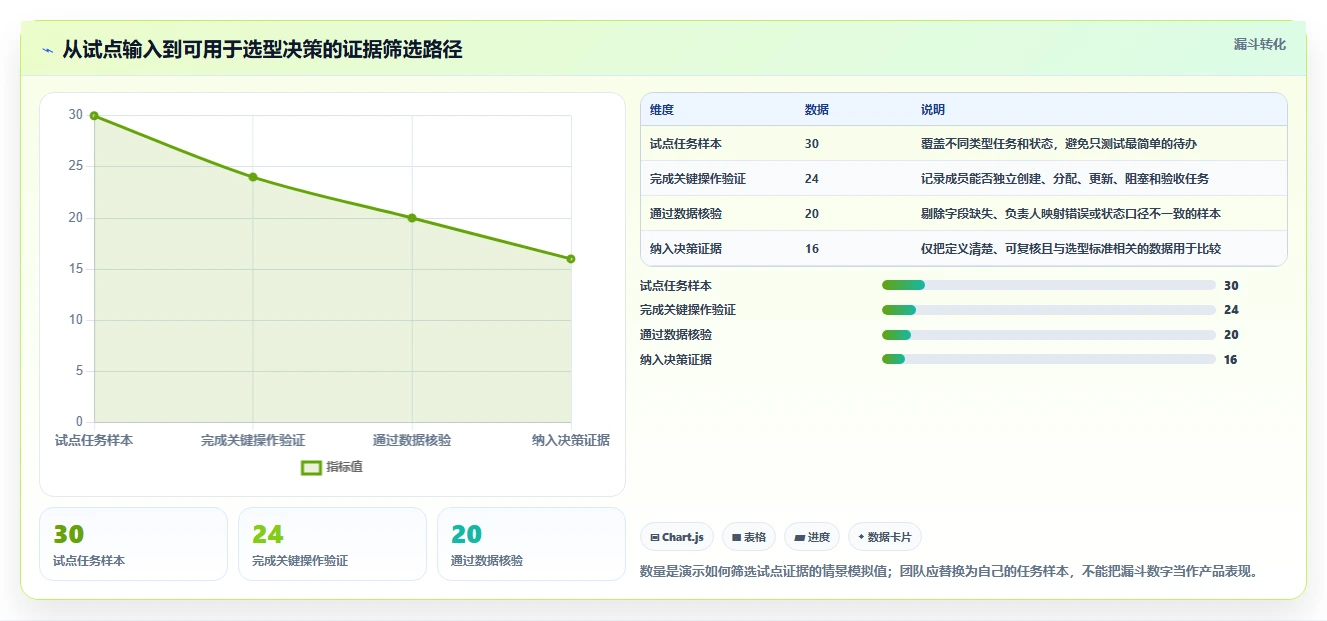Click the progress list label 通过数据核验
The image size is (1327, 621).
(676, 335)
